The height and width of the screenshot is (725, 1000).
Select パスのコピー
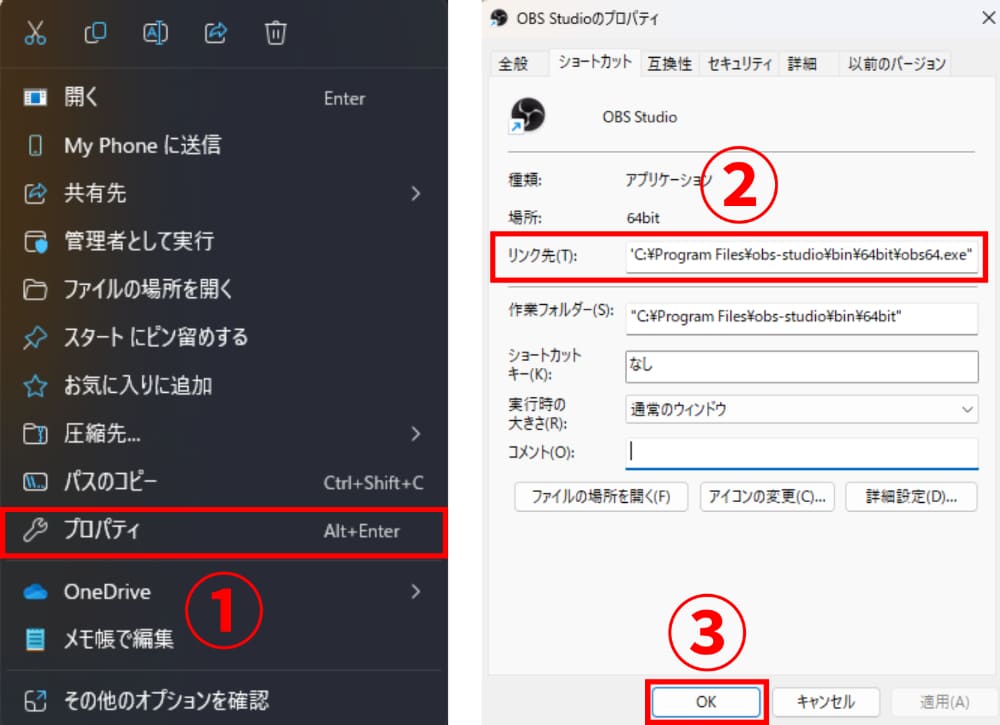223,482
